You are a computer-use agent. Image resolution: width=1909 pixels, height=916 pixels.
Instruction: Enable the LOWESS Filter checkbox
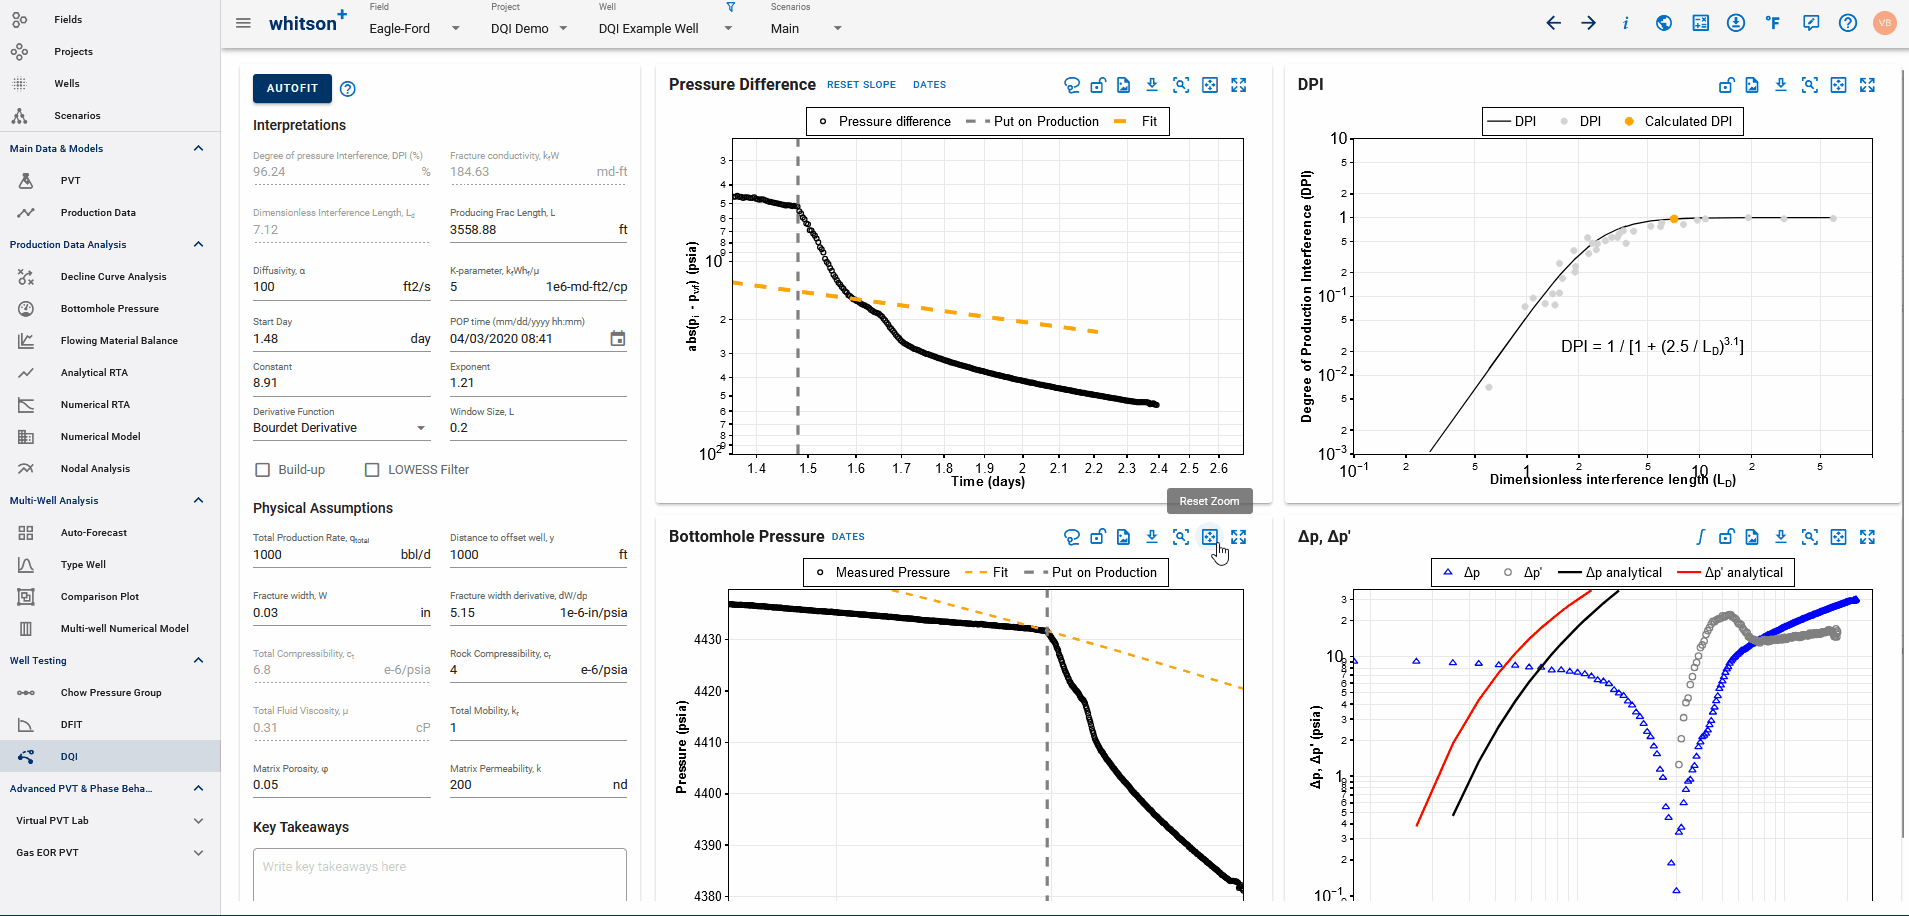pos(372,470)
